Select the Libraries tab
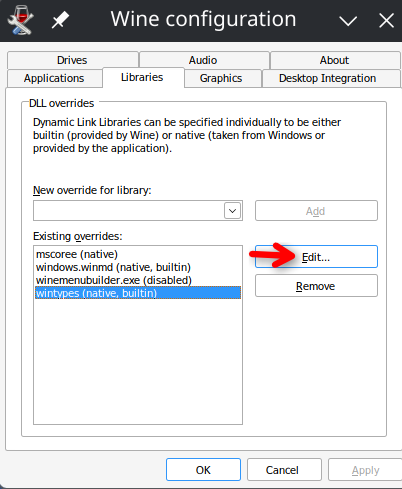Image resolution: width=402 pixels, height=489 pixels. [x=143, y=77]
